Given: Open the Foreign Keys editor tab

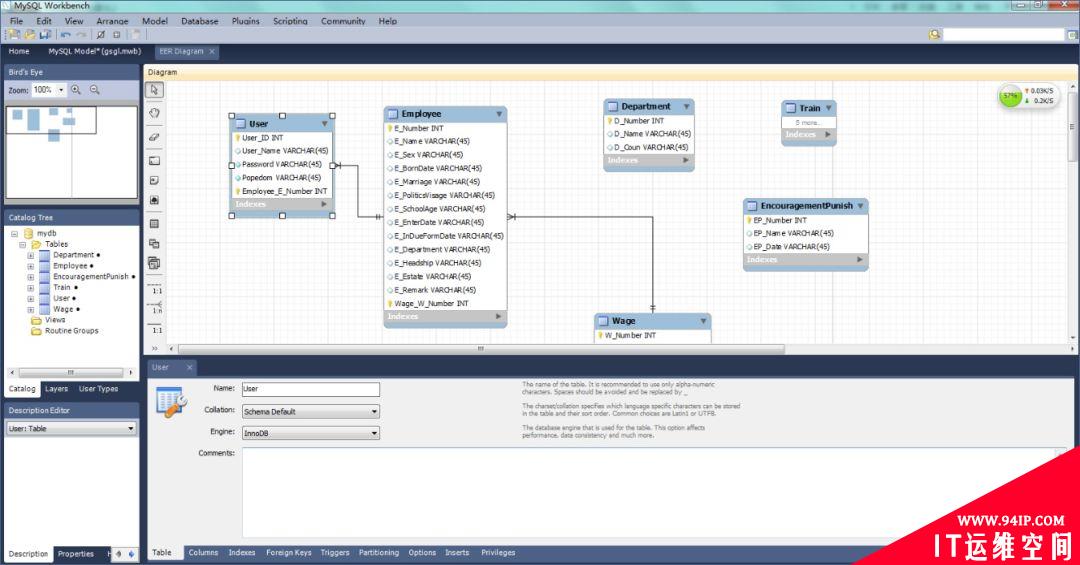Looking at the screenshot, I should (289, 553).
